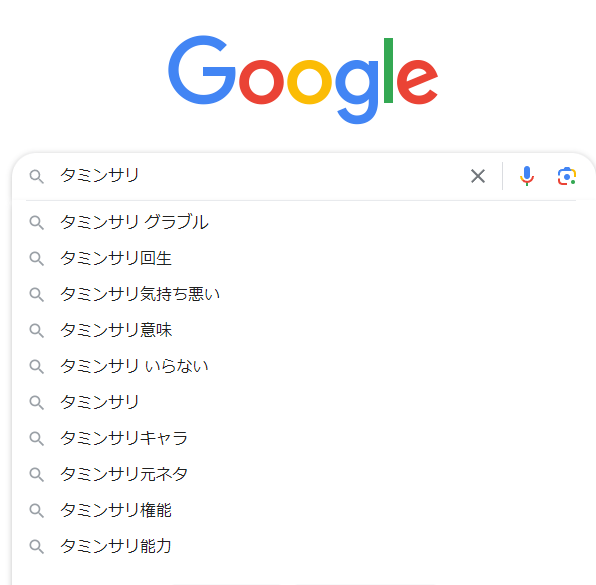This screenshot has width=596, height=585.
Task: Click the search field containing タミンサリ
Action: (x=262, y=176)
